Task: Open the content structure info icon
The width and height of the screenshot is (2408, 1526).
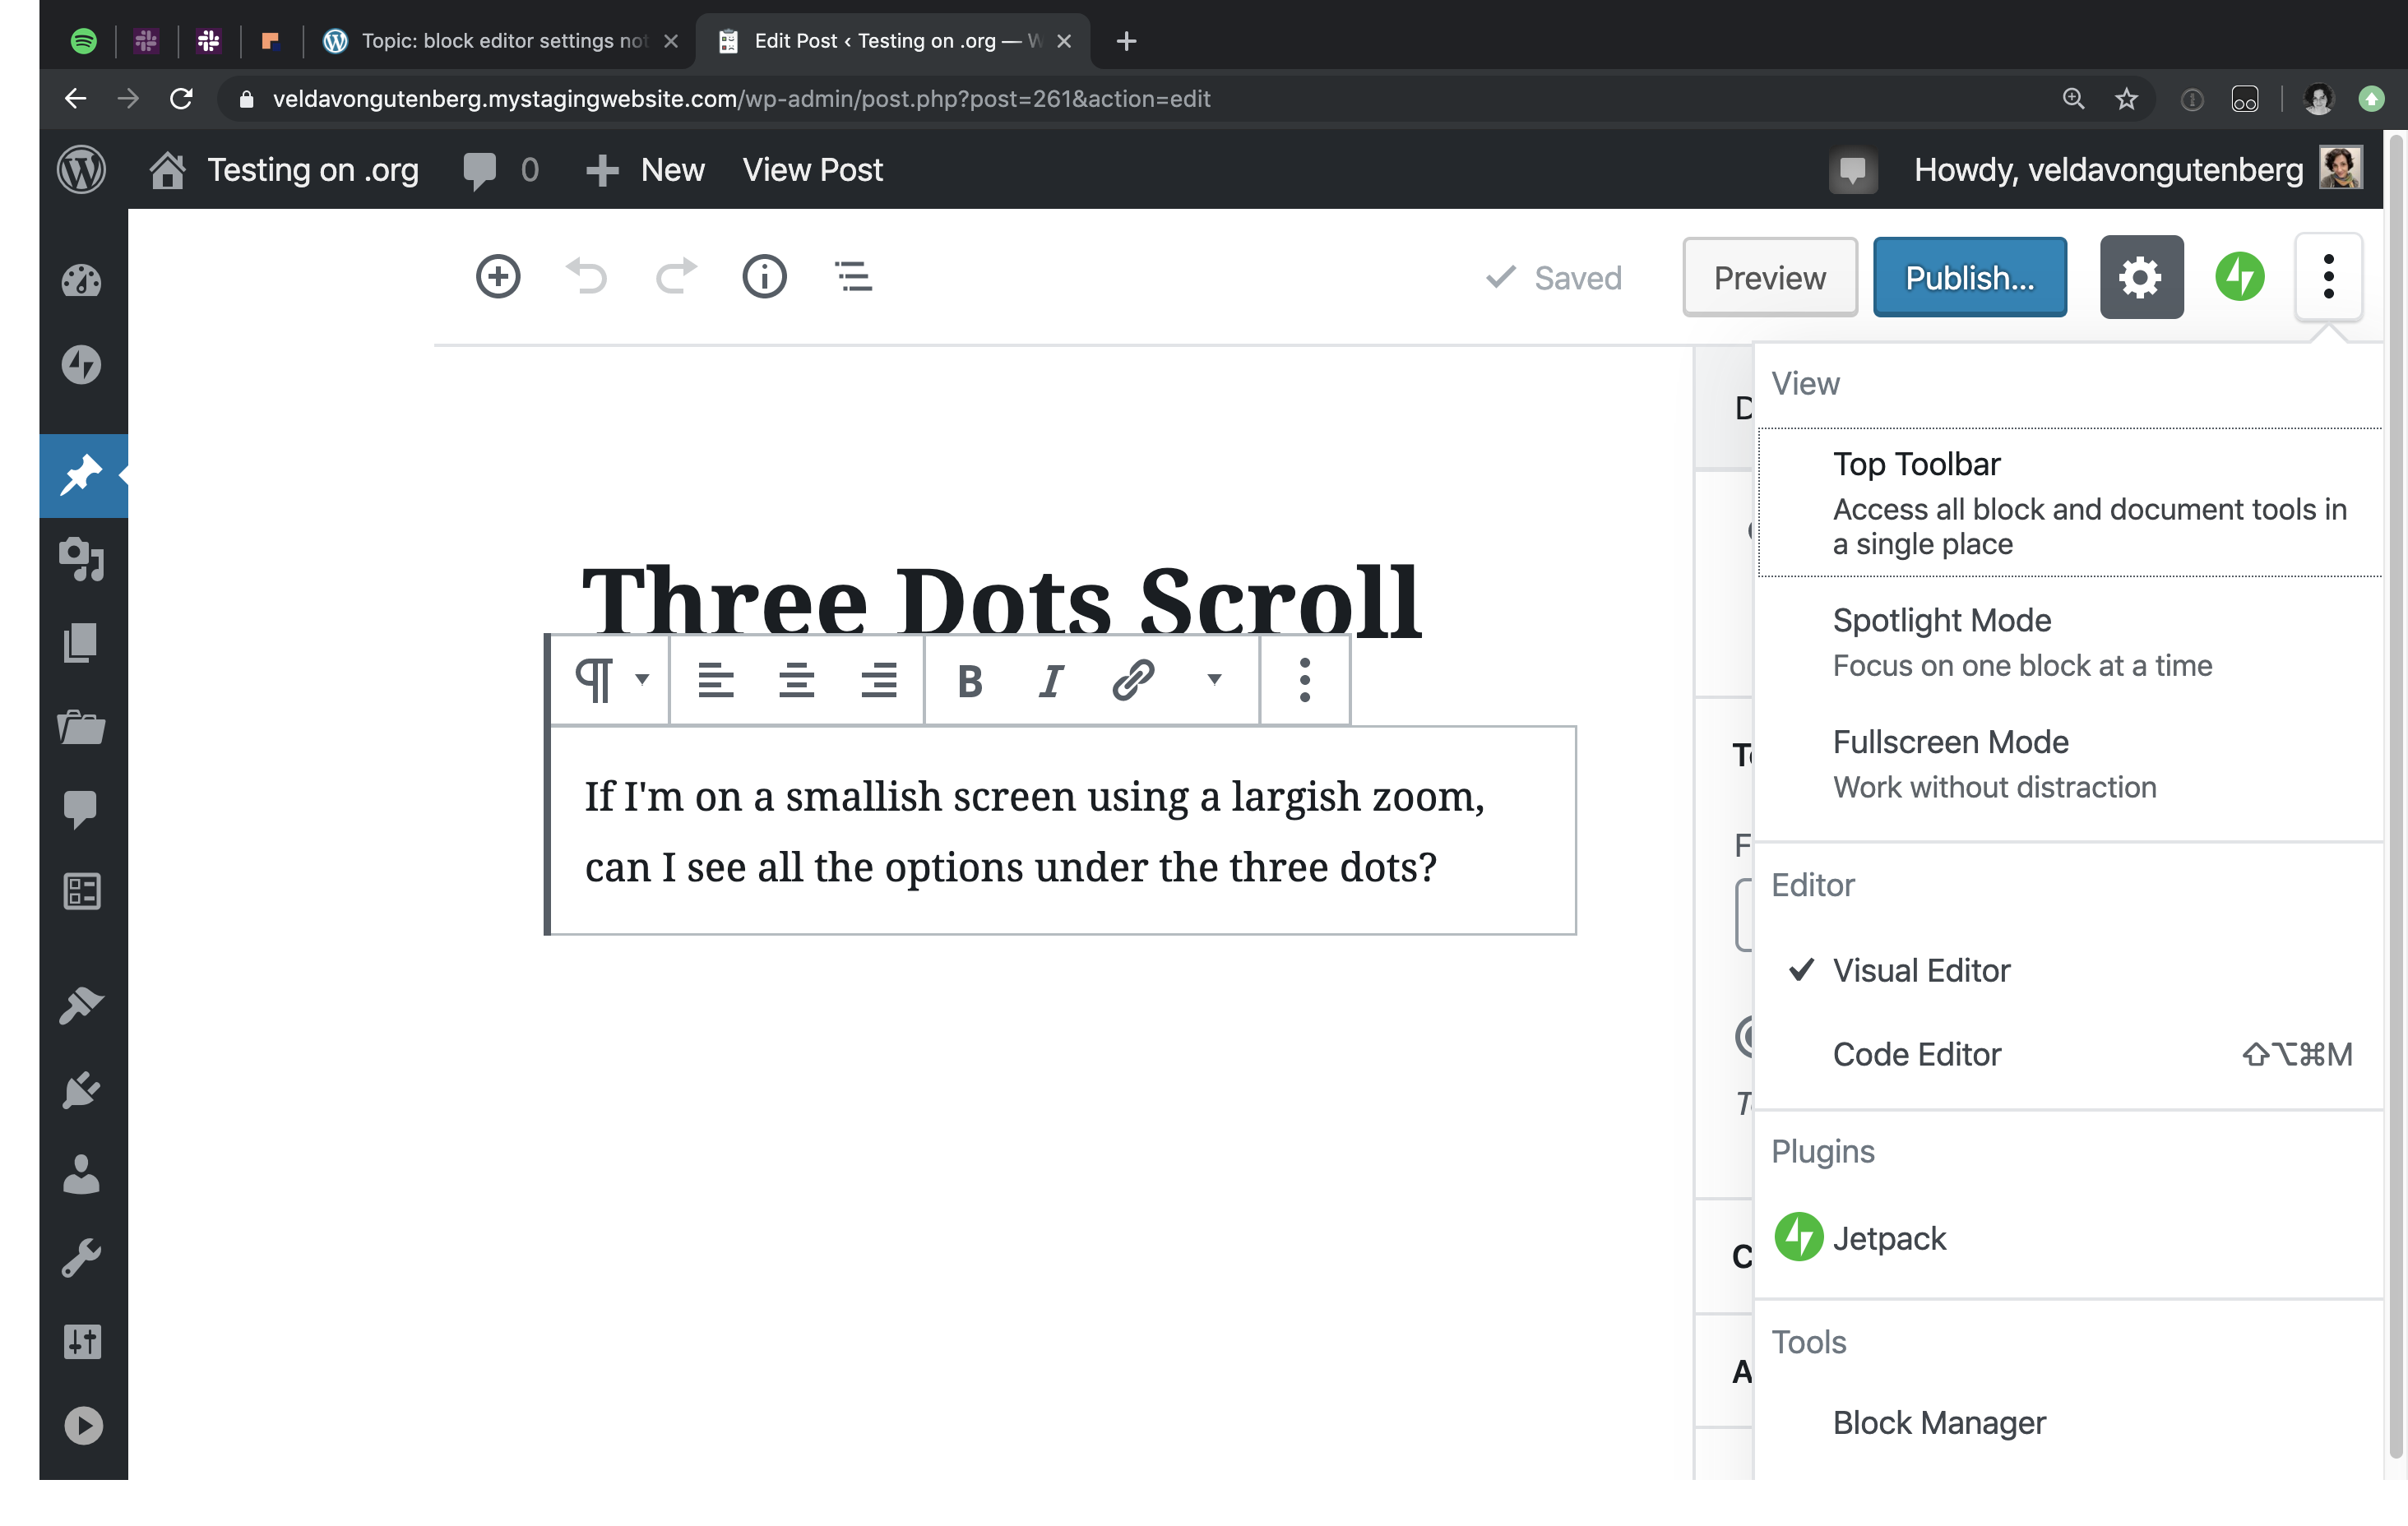Action: point(764,277)
